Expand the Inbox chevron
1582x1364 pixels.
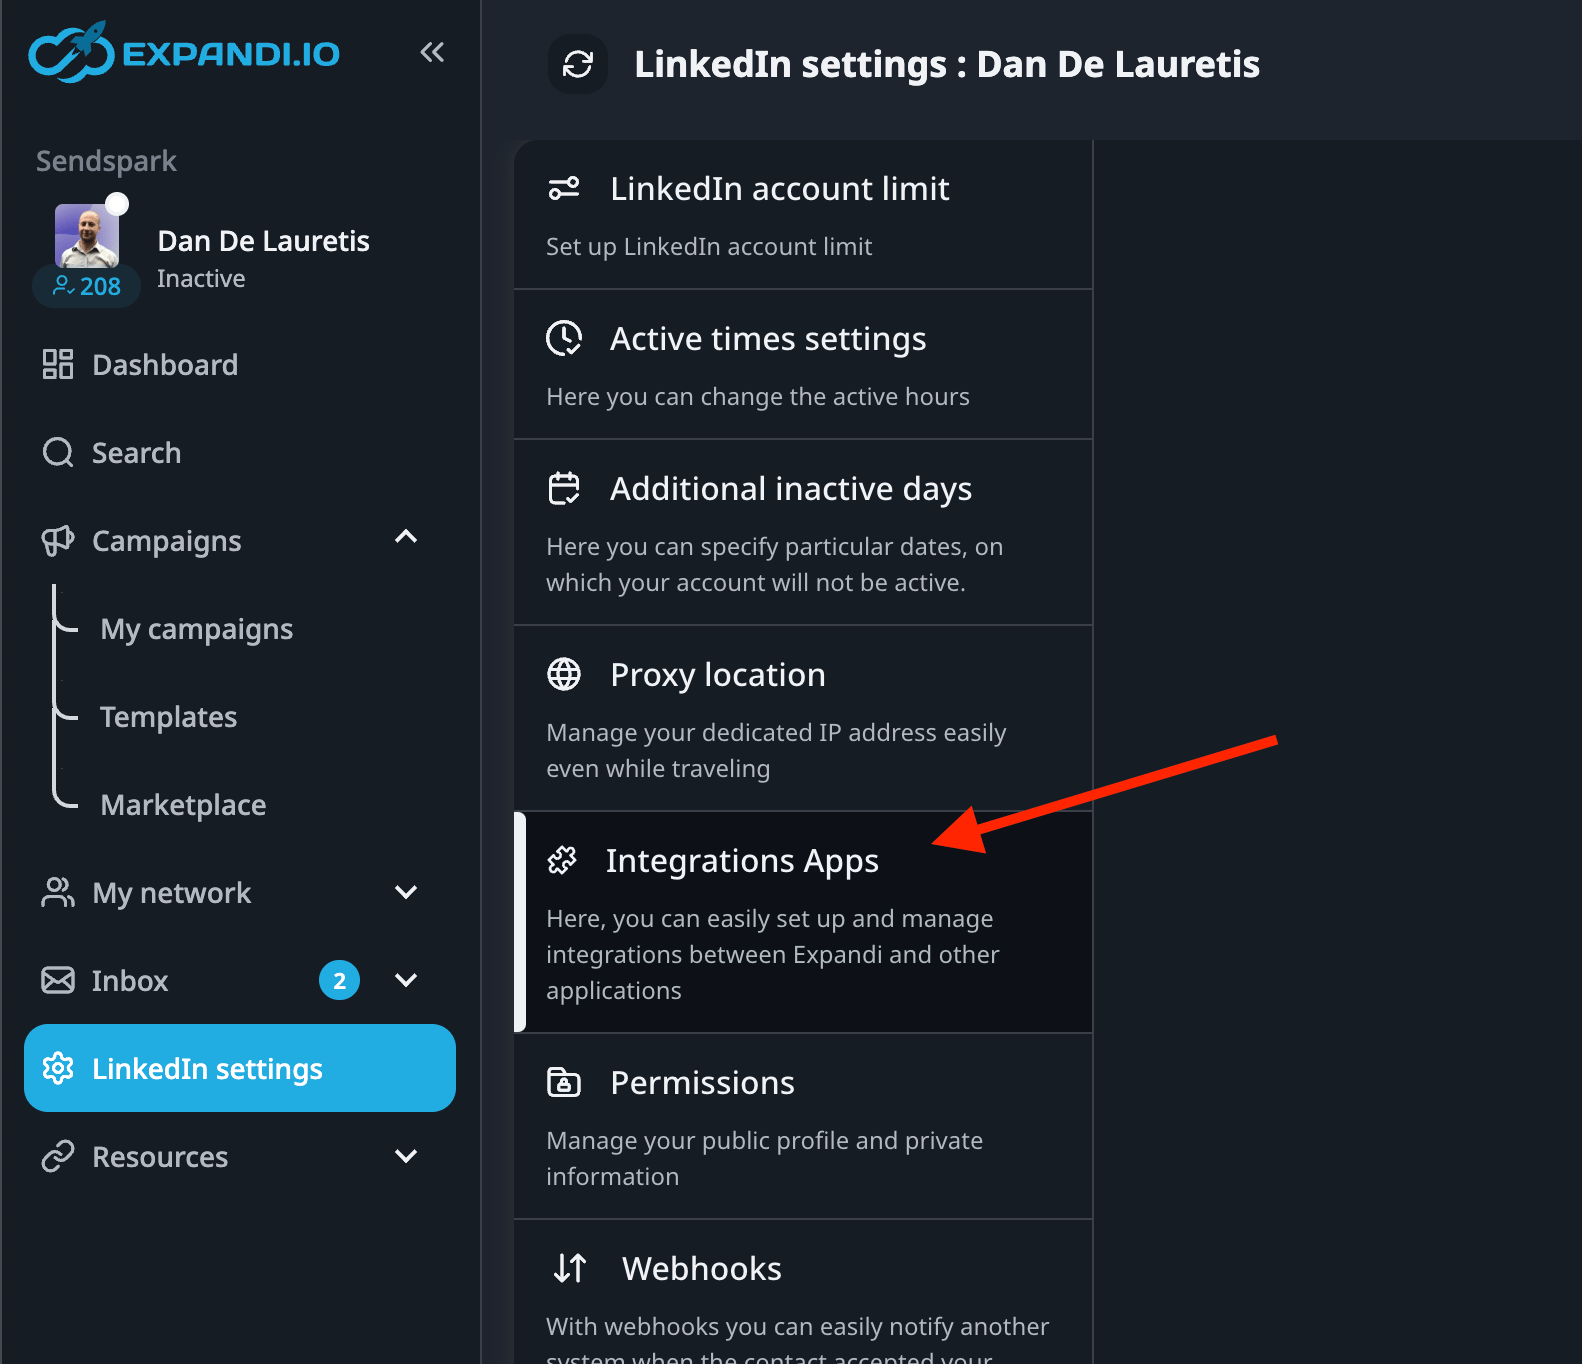pyautogui.click(x=406, y=980)
